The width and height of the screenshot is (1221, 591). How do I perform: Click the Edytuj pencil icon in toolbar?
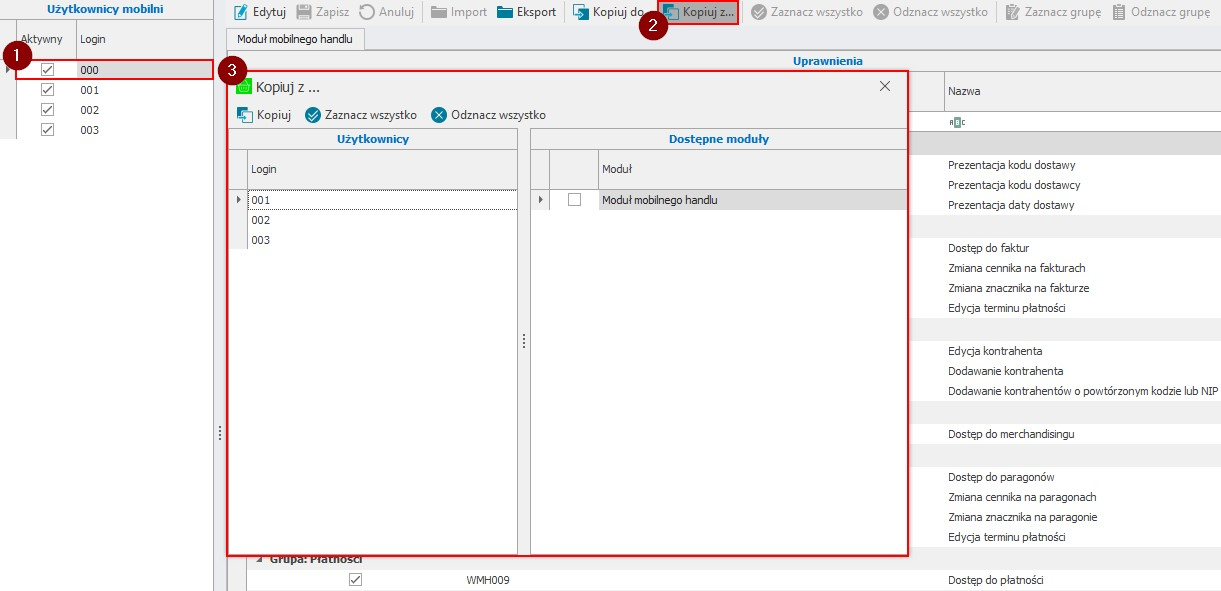pyautogui.click(x=241, y=12)
